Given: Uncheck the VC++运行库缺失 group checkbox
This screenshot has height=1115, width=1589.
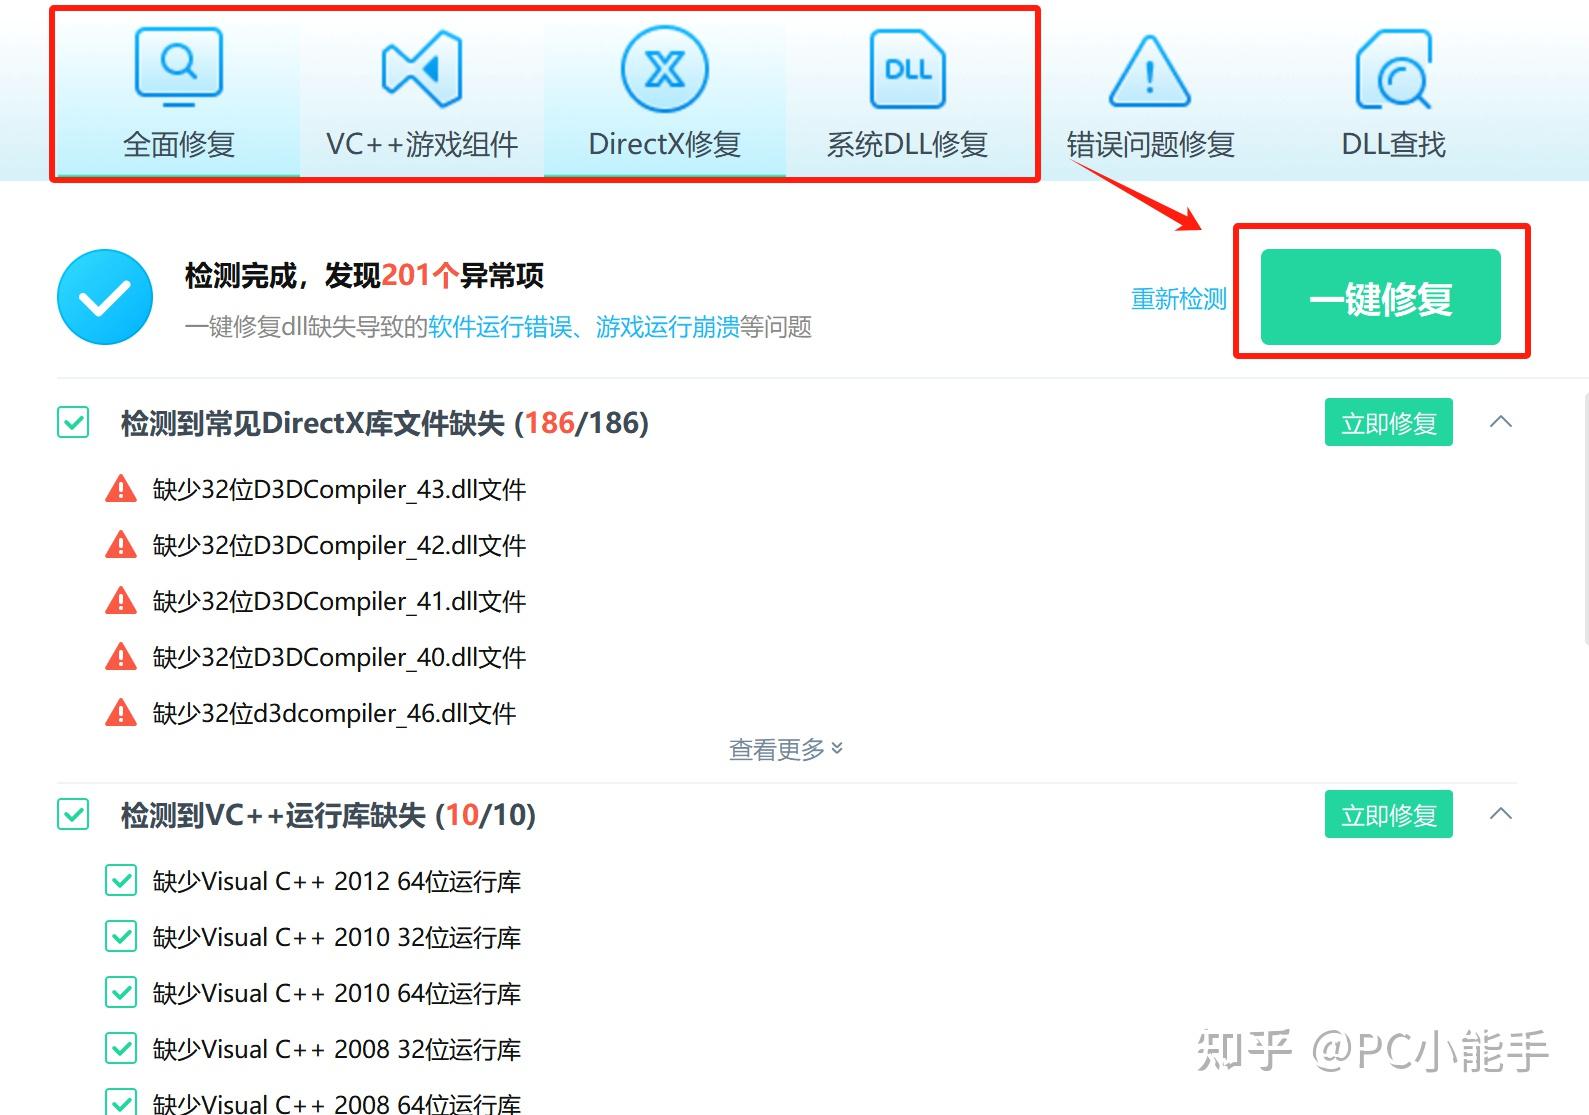Looking at the screenshot, I should [x=73, y=814].
